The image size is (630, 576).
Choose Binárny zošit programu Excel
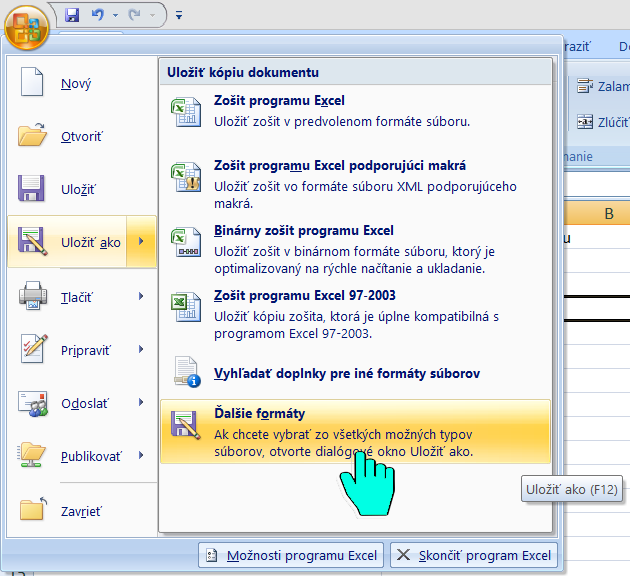pyautogui.click(x=355, y=249)
